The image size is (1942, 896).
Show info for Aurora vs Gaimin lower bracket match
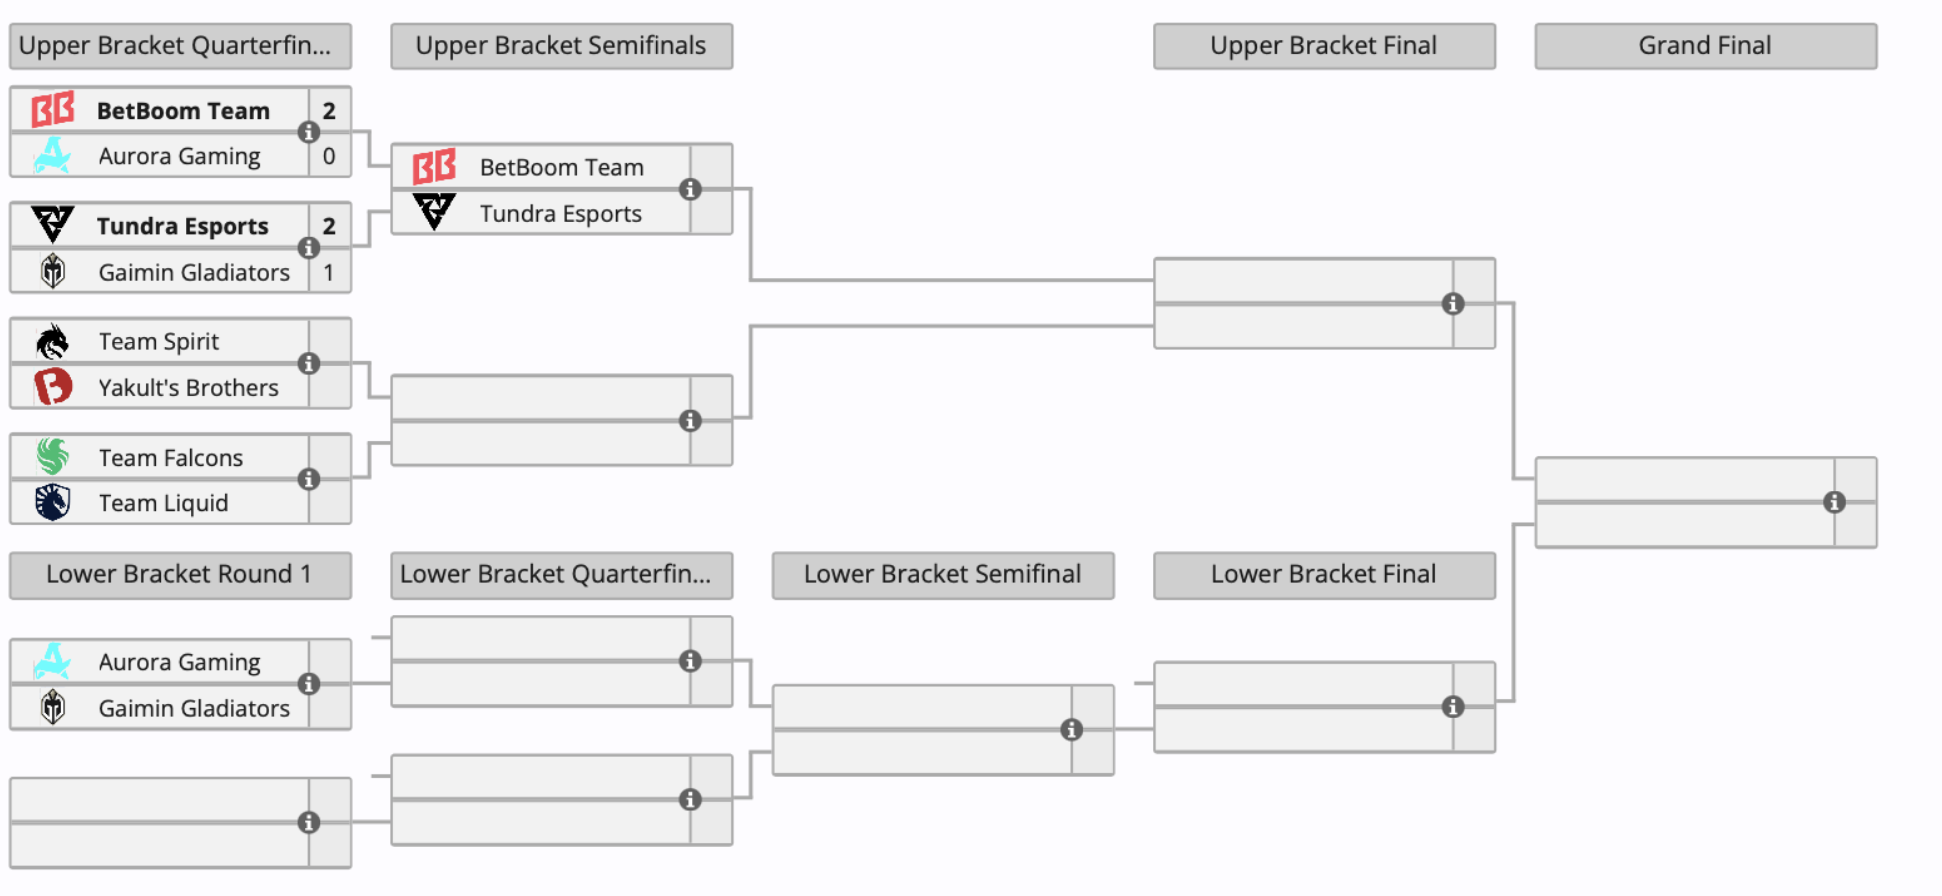[309, 684]
